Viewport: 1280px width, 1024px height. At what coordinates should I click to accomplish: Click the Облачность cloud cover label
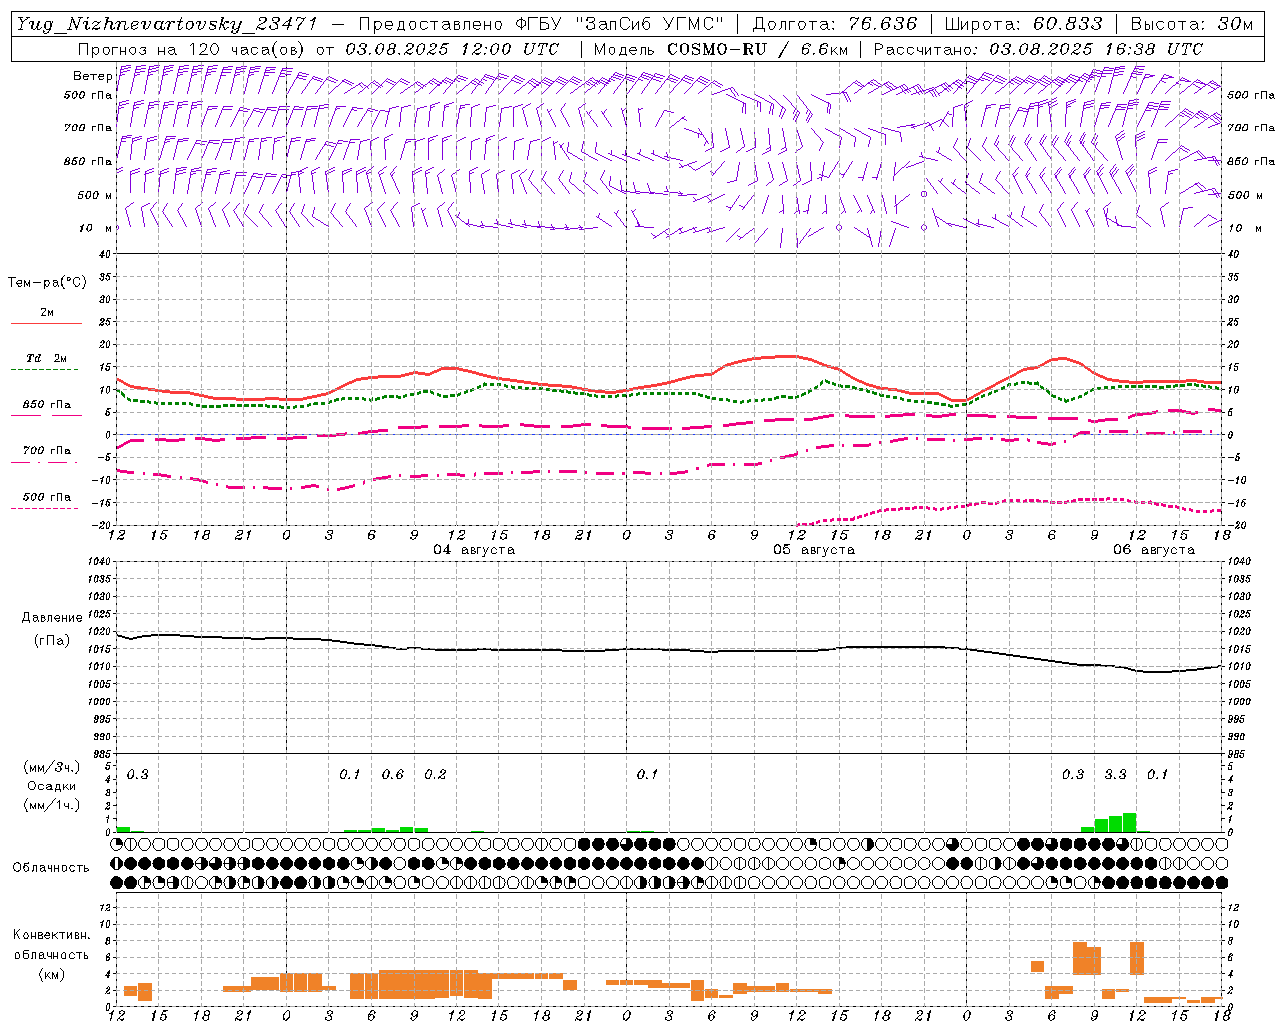pos(51,867)
